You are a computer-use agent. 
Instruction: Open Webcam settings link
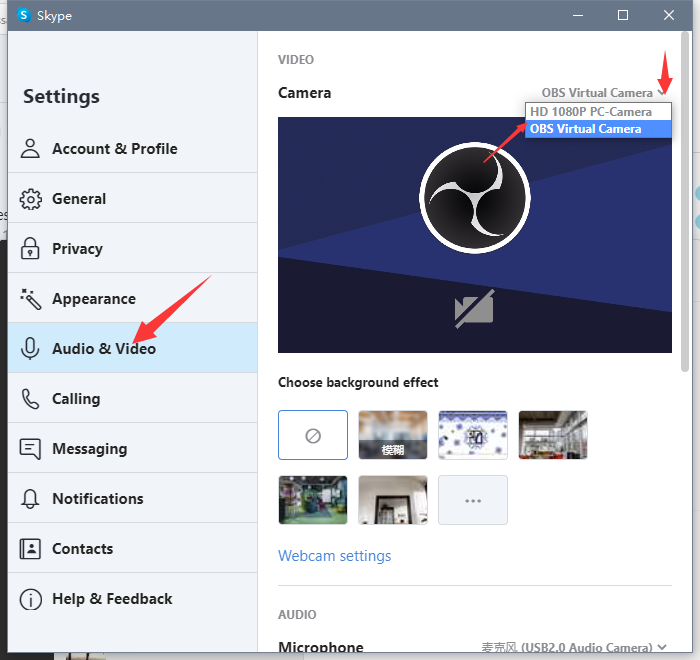(334, 556)
